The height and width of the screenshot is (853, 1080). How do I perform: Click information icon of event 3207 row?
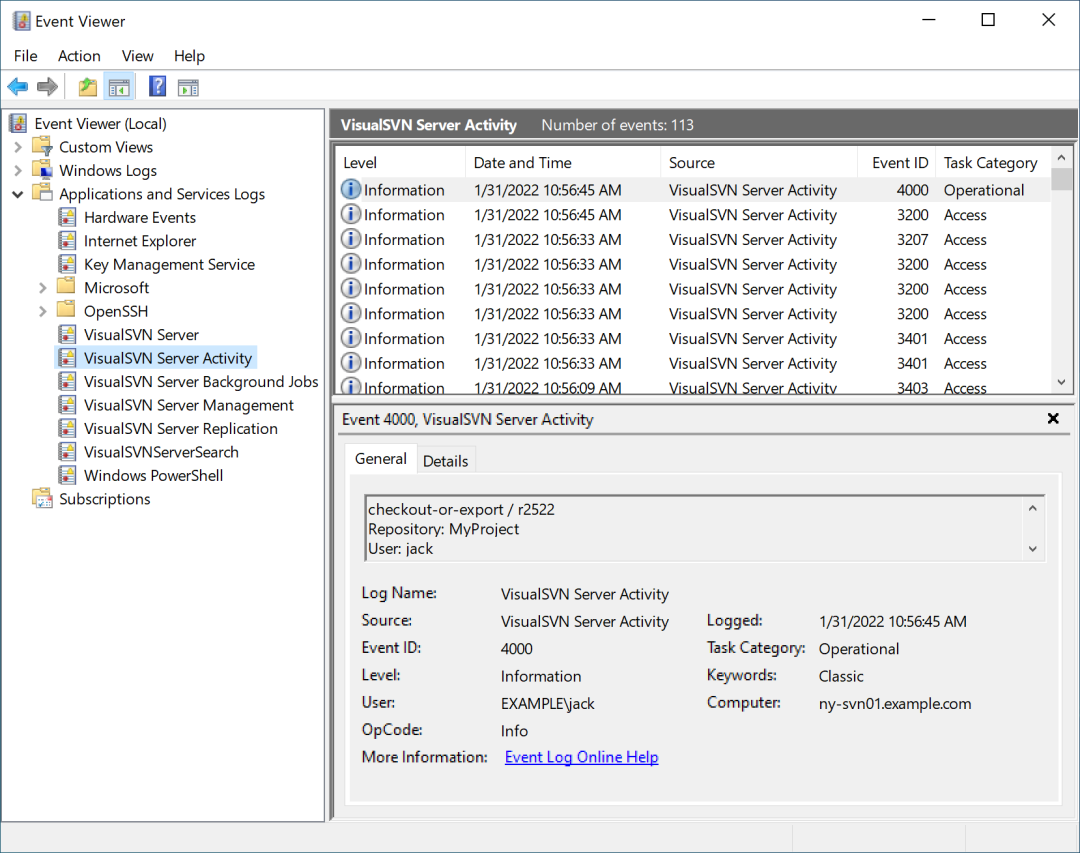tap(351, 239)
